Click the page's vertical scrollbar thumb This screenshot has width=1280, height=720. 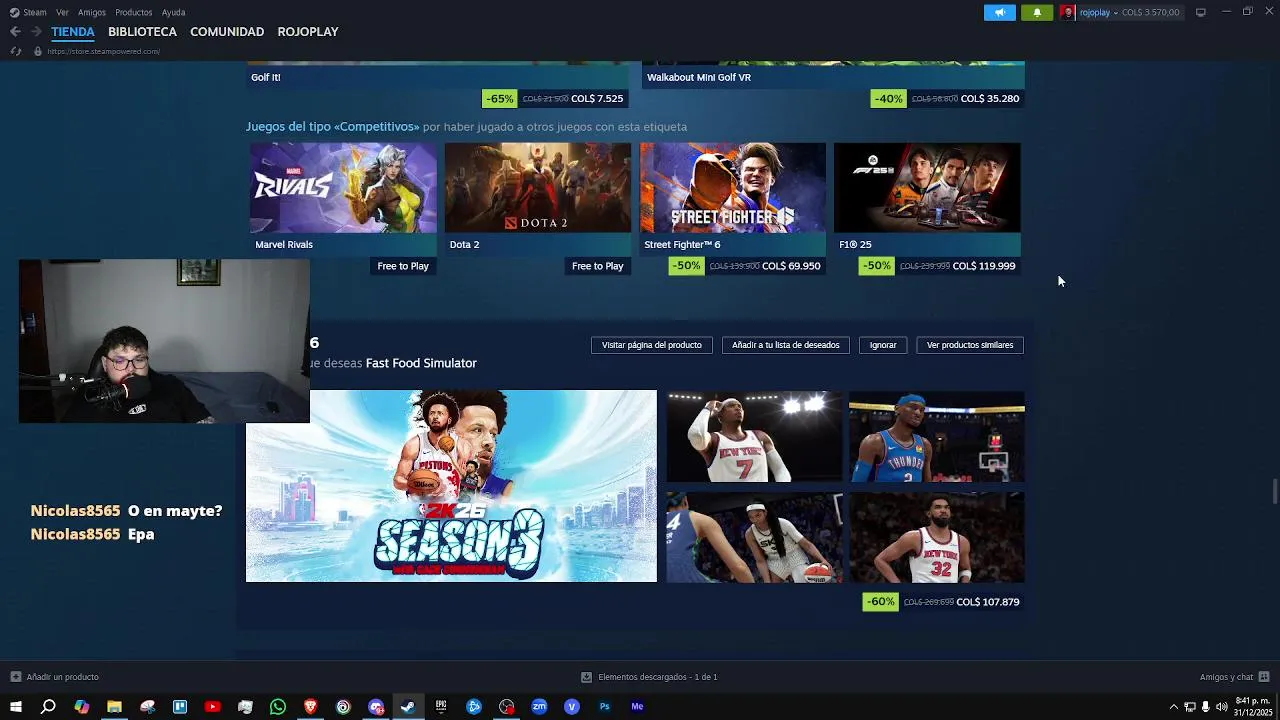pos(1274,492)
